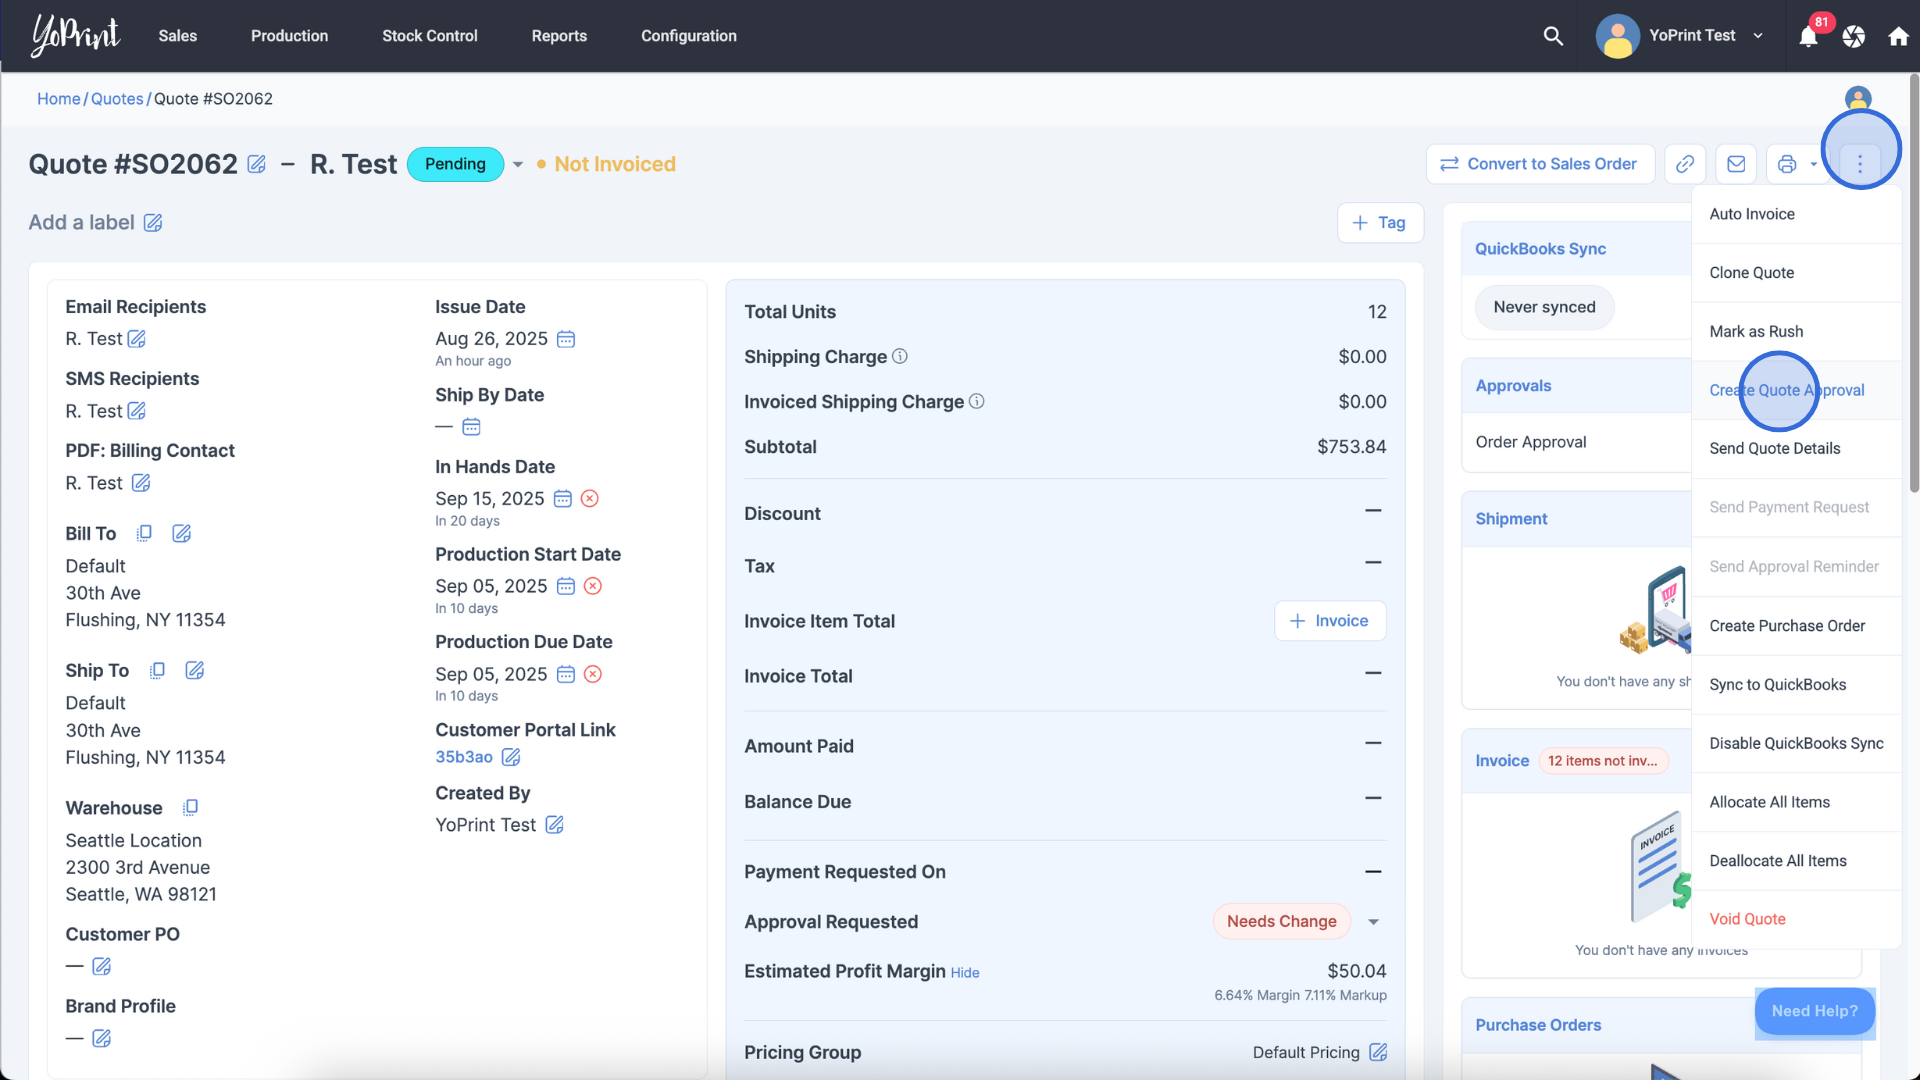Viewport: 1920px width, 1080px height.
Task: Click the search magnifier icon in header
Action: [1553, 36]
